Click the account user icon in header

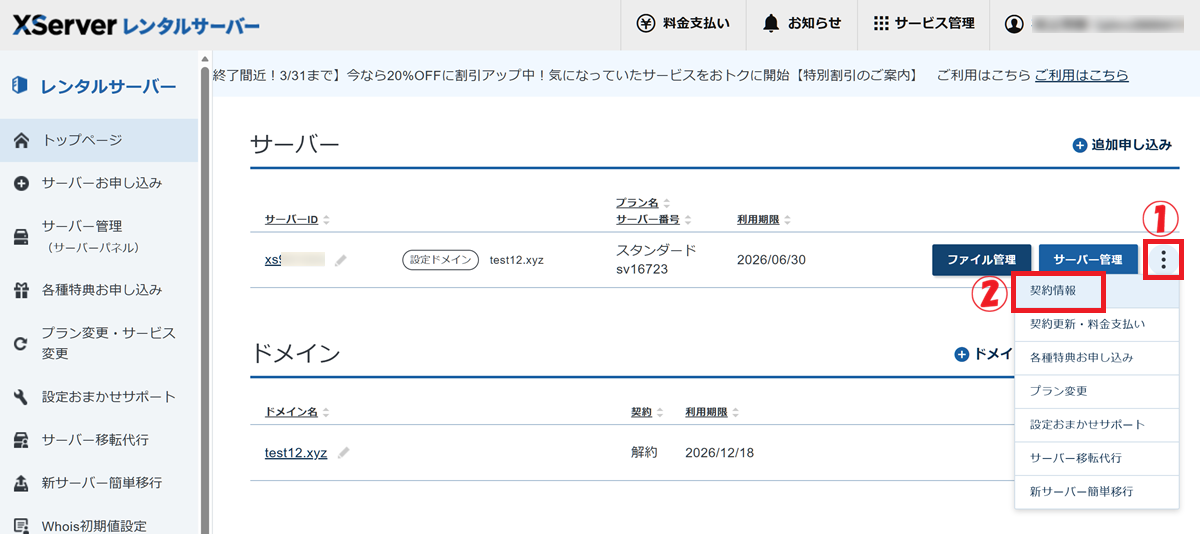pyautogui.click(x=1015, y=24)
